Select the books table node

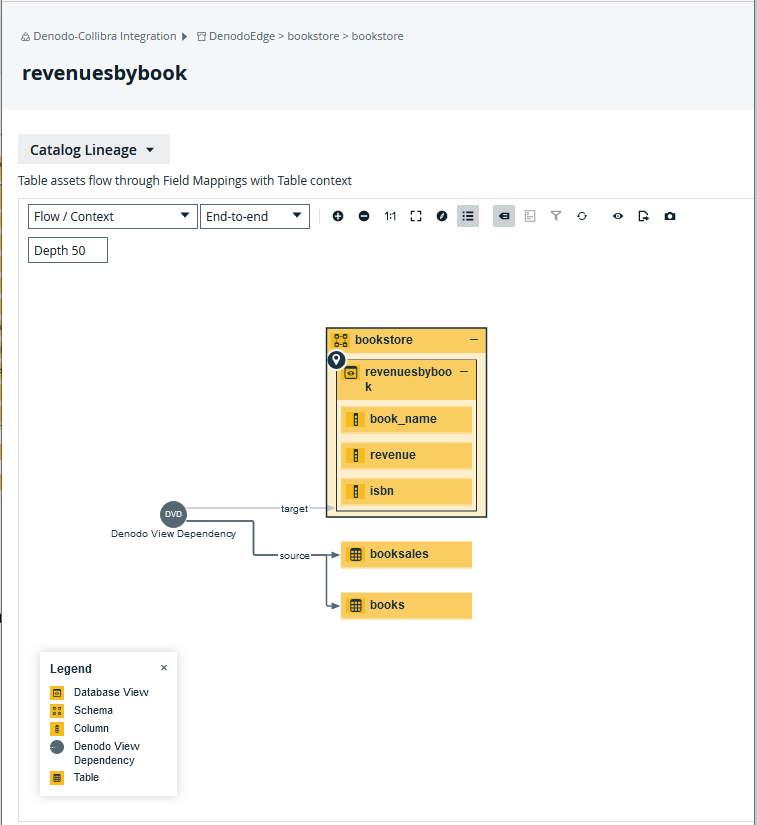(x=406, y=606)
